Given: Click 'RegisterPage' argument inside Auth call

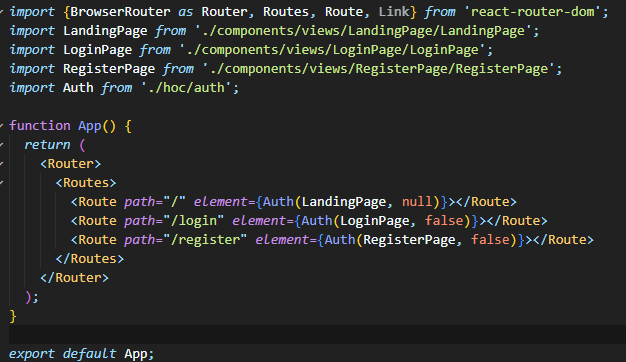Looking at the screenshot, I should pyautogui.click(x=410, y=240).
